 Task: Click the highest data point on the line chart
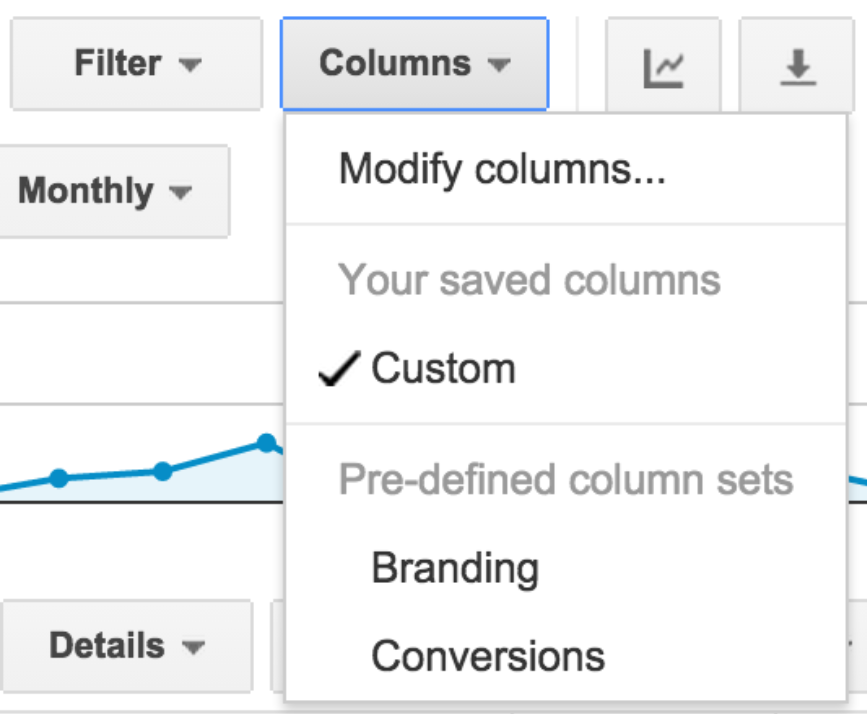pos(267,442)
